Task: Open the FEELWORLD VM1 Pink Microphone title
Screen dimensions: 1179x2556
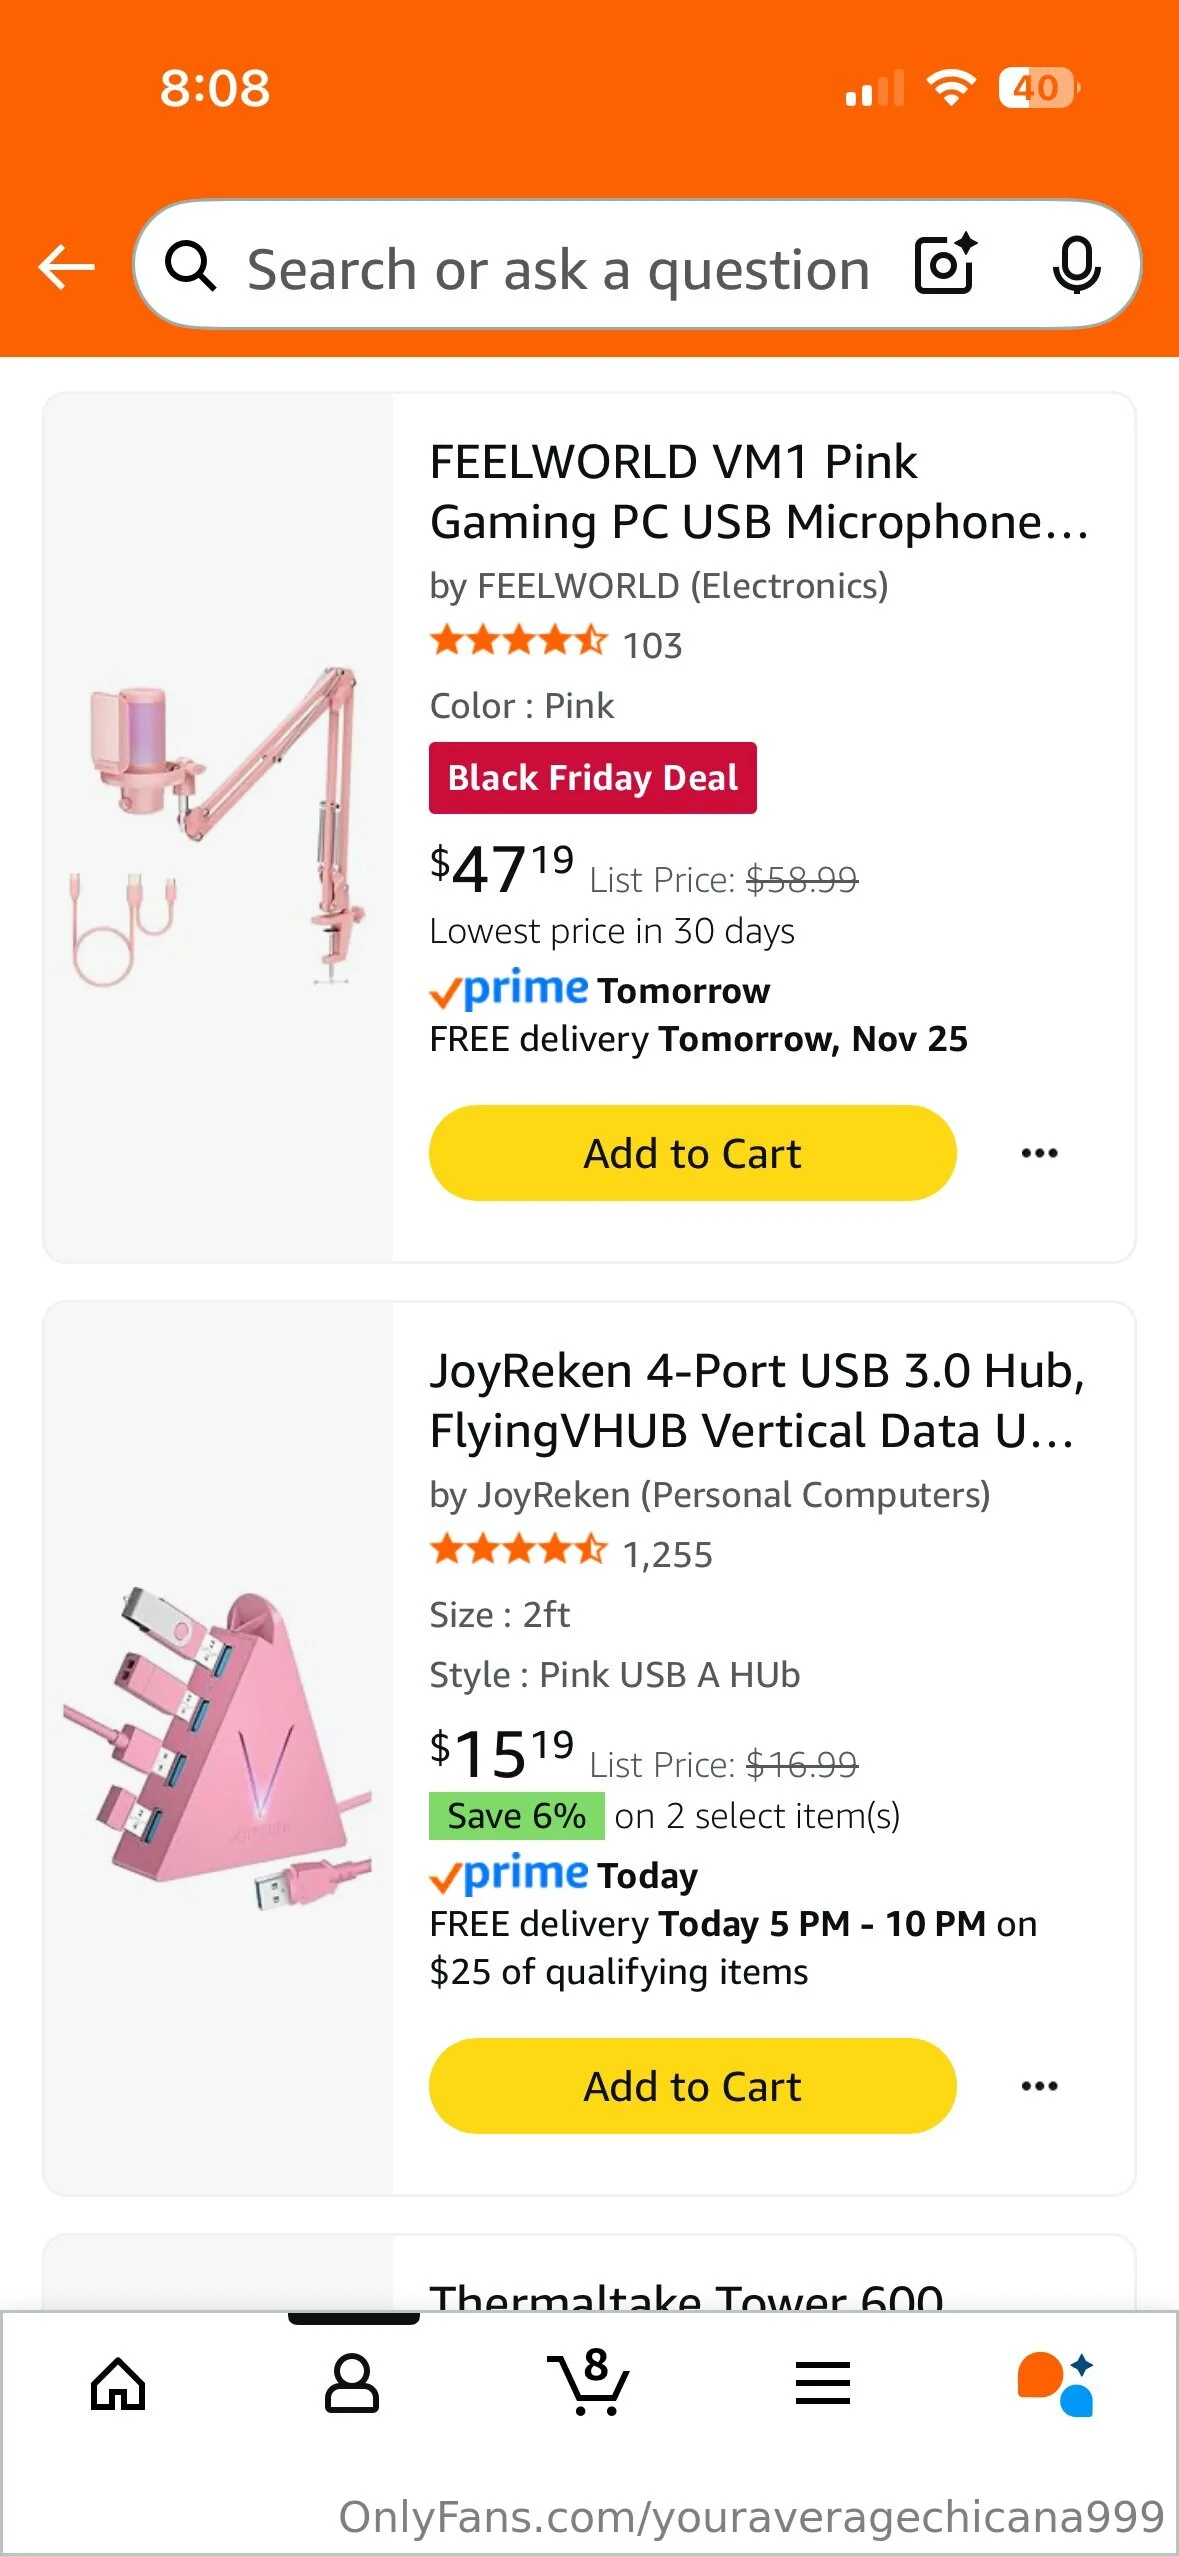Action: [758, 492]
